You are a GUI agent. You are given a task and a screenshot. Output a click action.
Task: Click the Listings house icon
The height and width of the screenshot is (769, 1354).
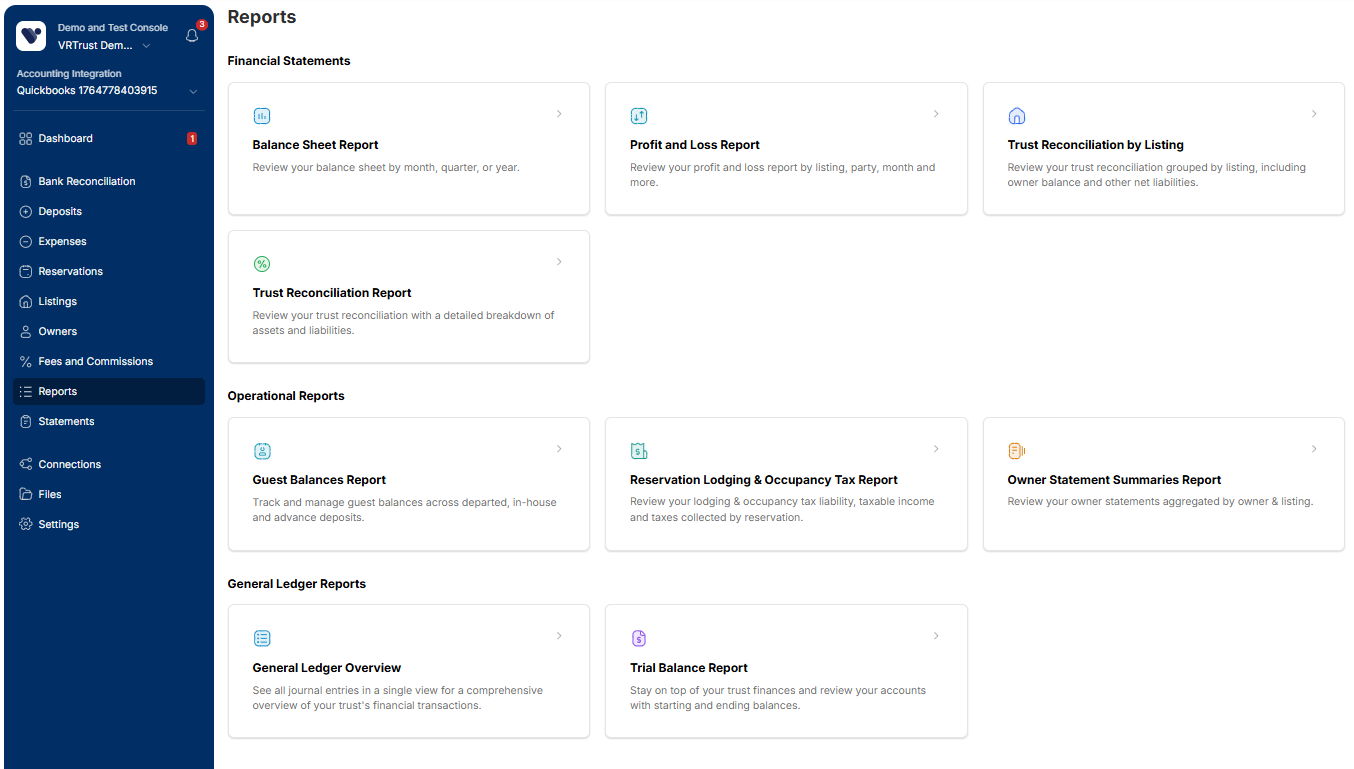pos(26,302)
